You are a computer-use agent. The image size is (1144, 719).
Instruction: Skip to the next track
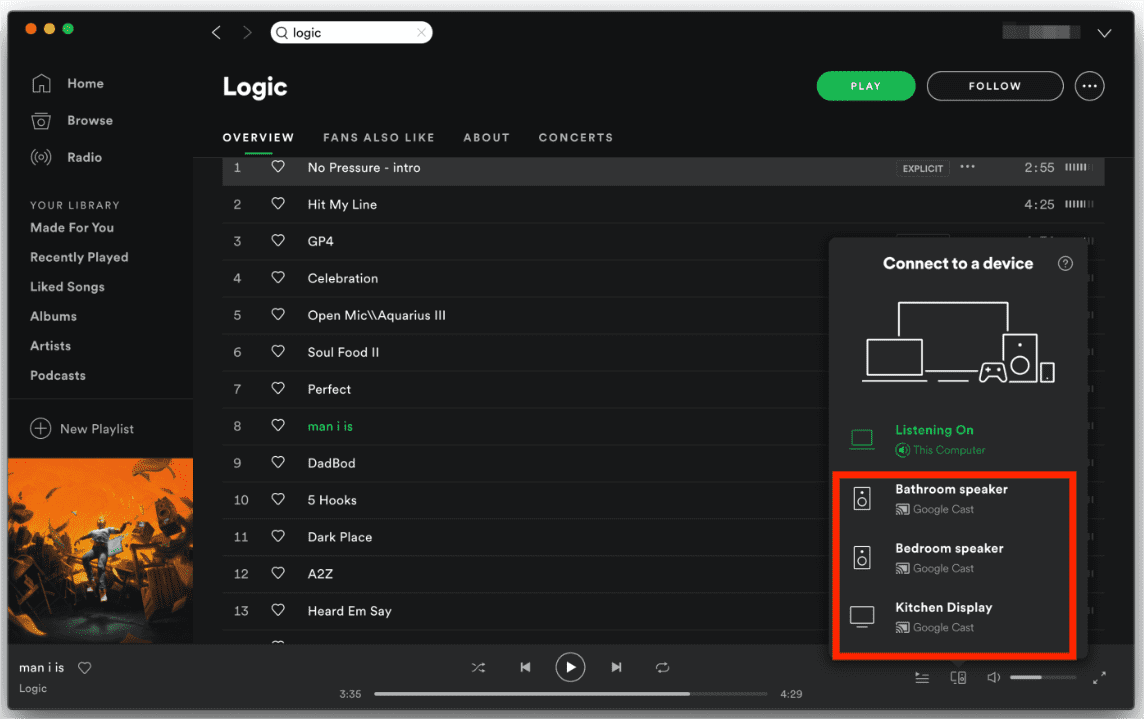(x=617, y=667)
